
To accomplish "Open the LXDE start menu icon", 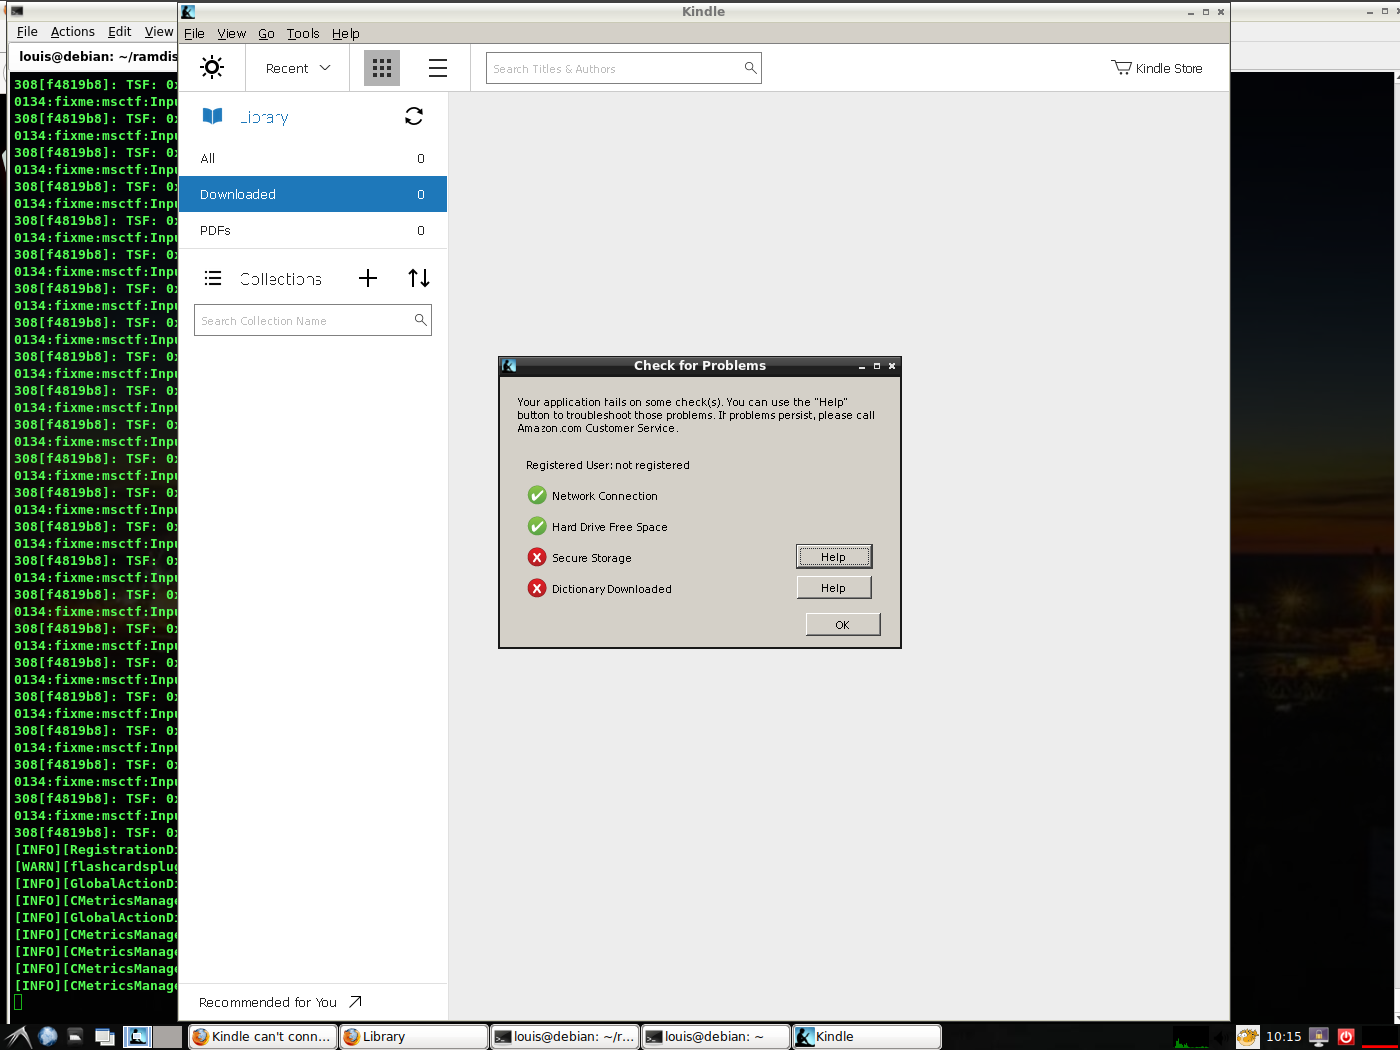I will [17, 1037].
